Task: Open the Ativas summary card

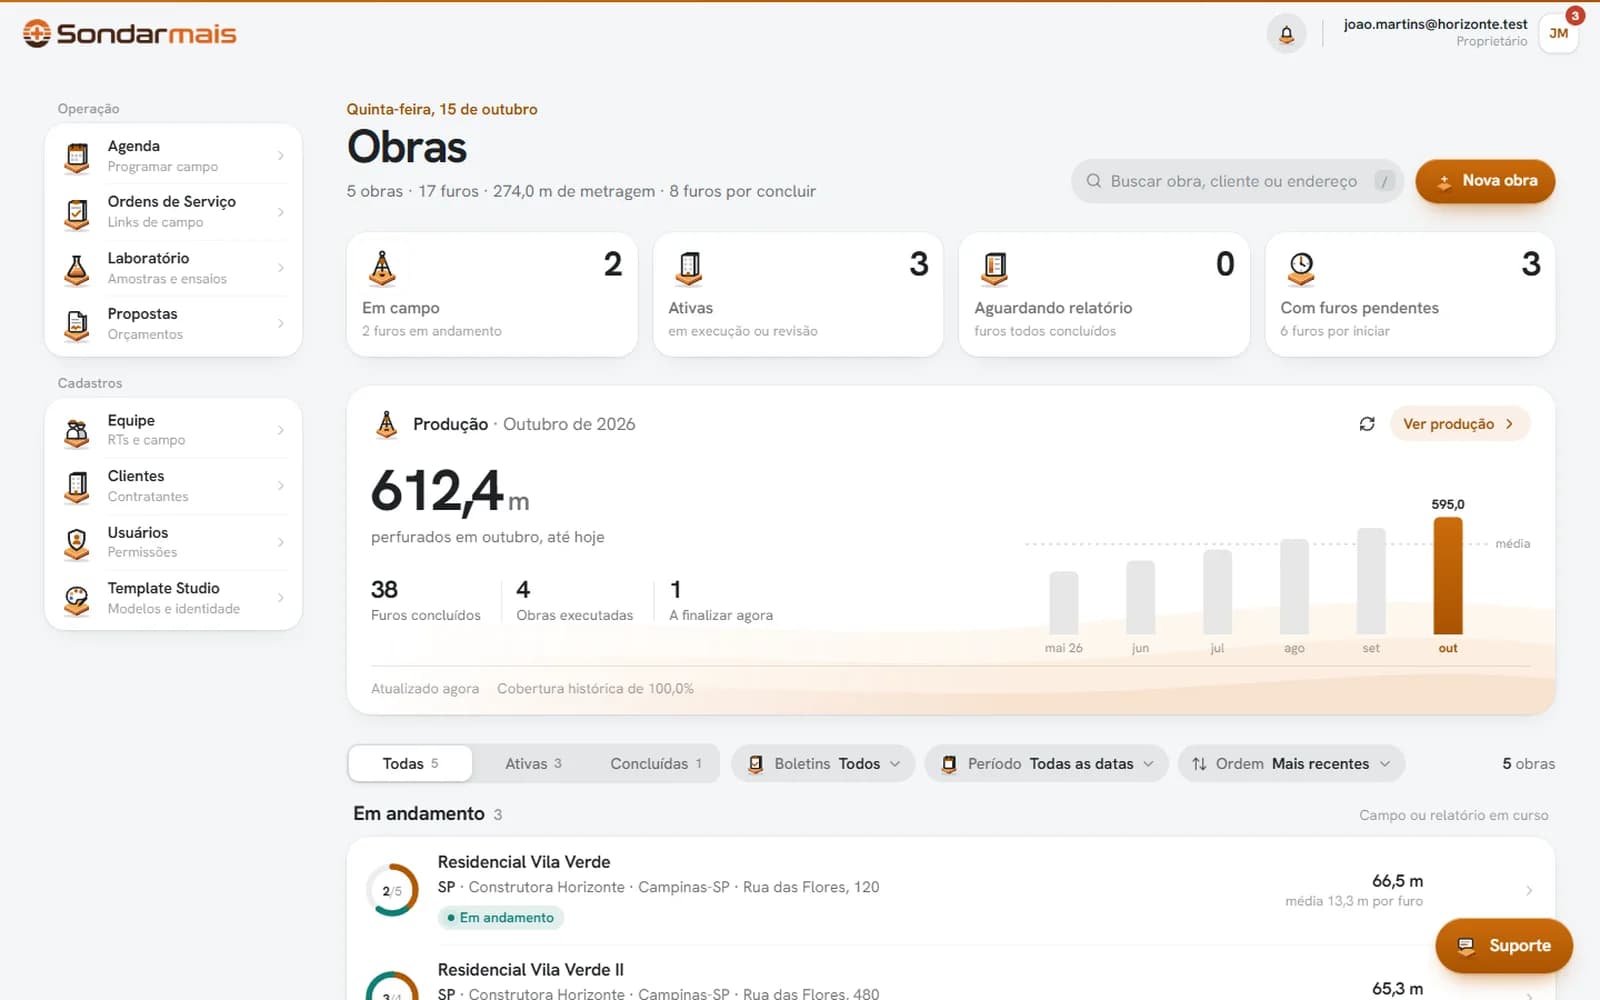Action: pos(798,295)
